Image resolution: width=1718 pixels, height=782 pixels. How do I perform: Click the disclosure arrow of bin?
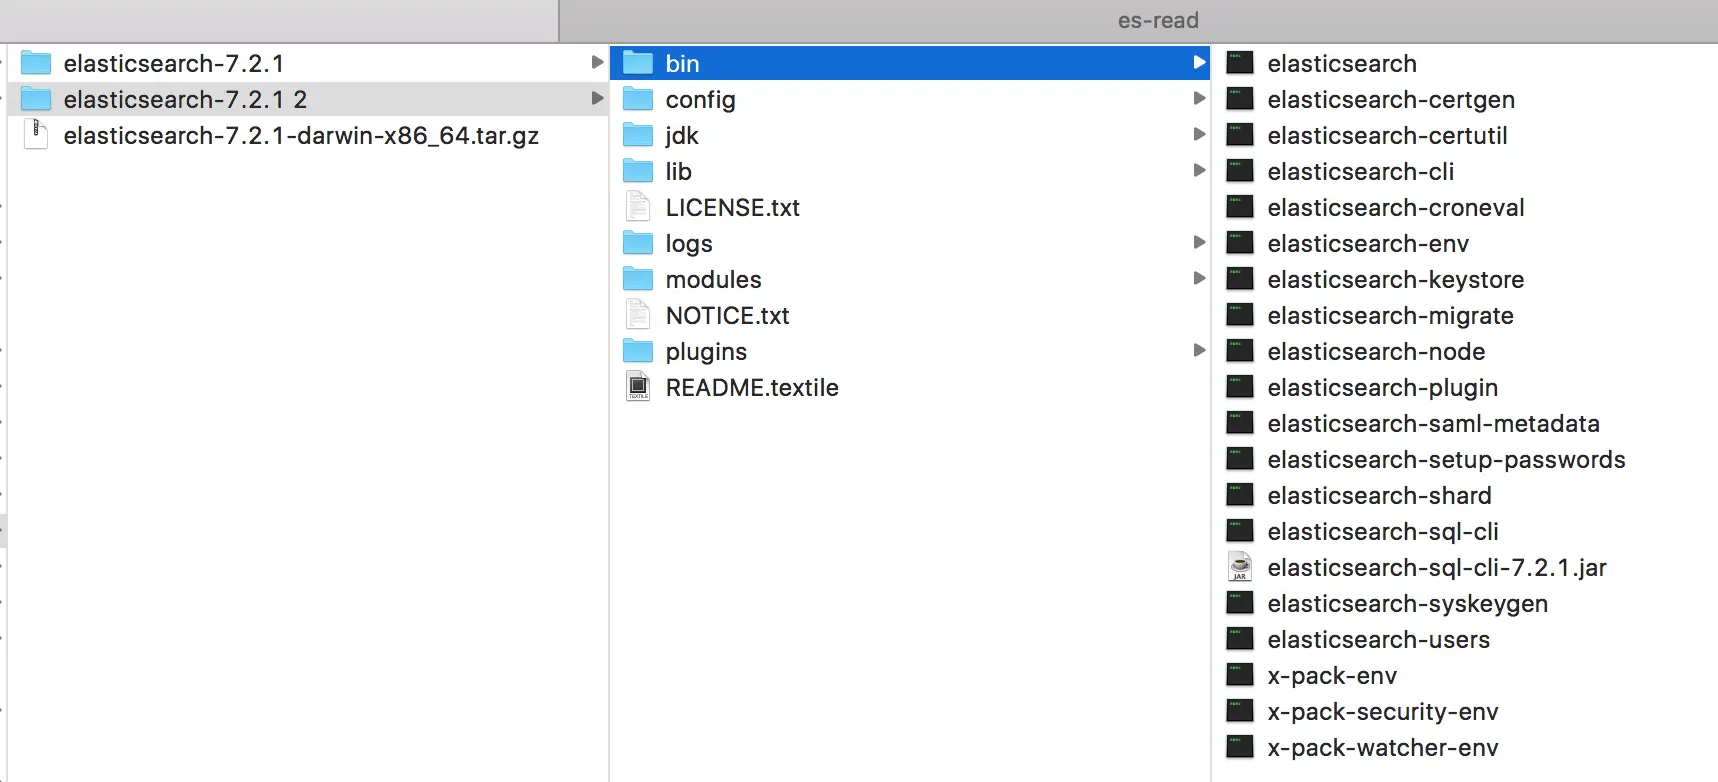coord(1199,62)
